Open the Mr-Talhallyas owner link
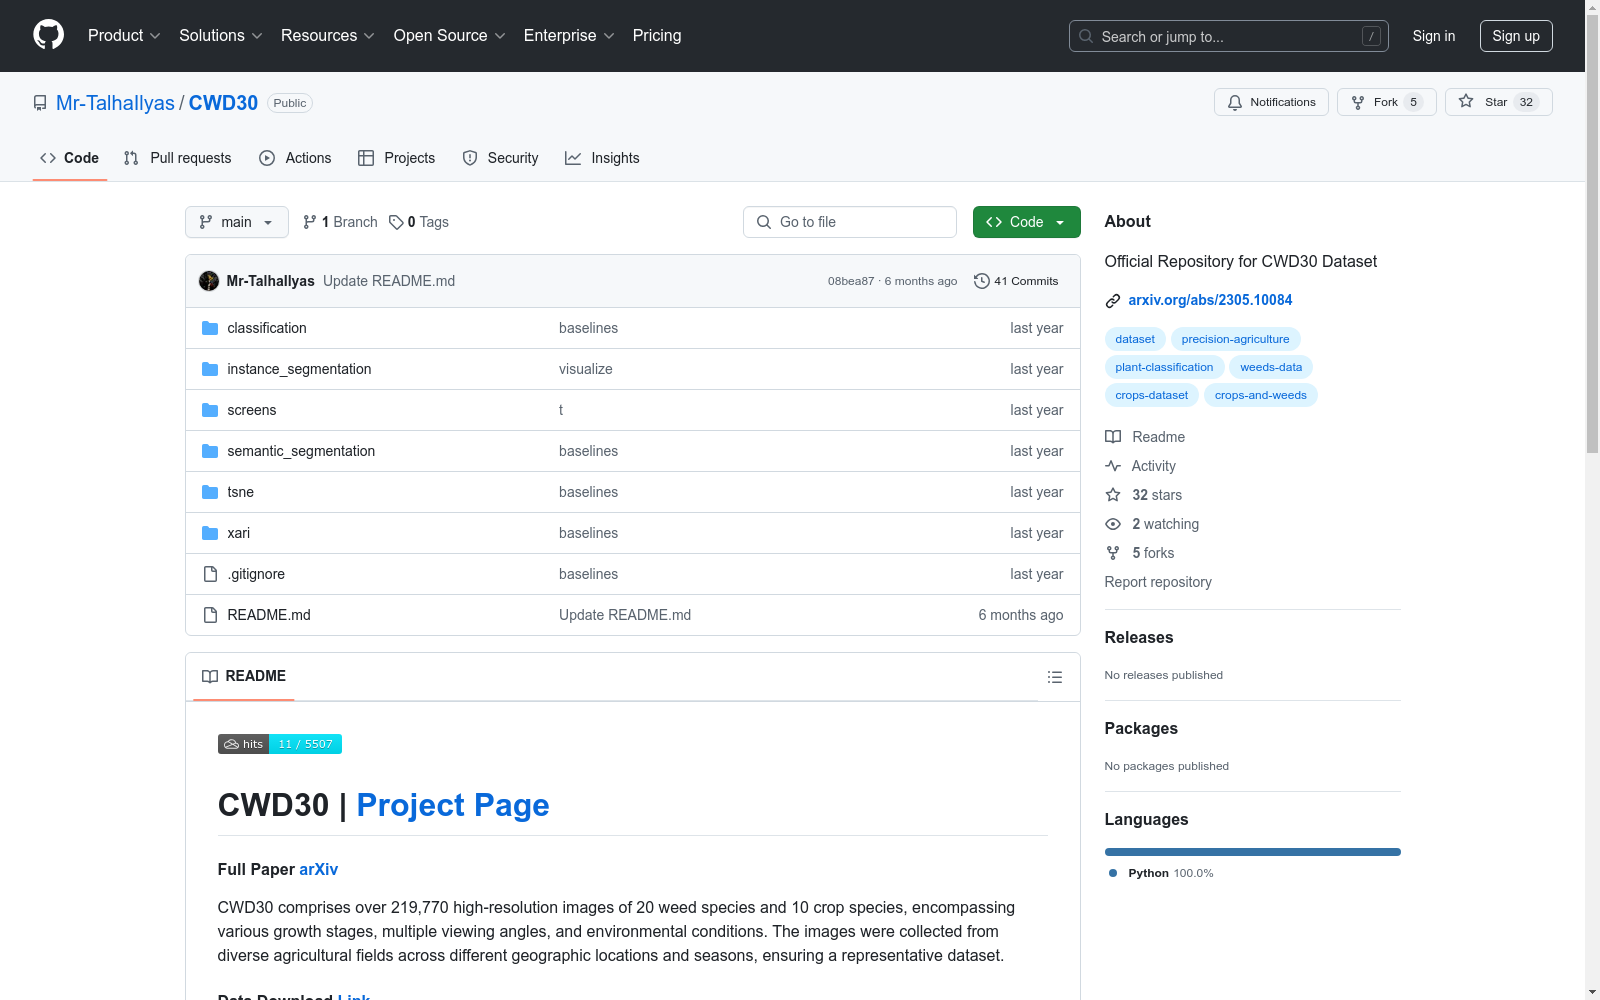 (x=115, y=103)
